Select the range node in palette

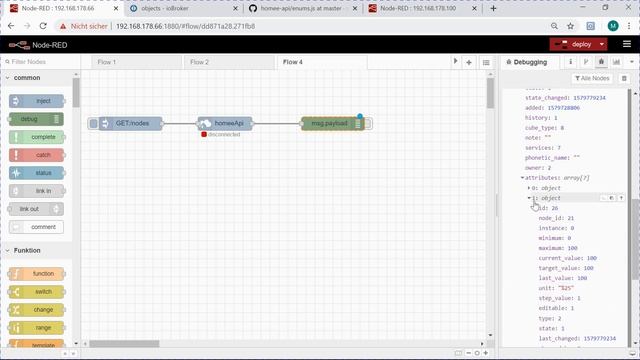coord(37,327)
